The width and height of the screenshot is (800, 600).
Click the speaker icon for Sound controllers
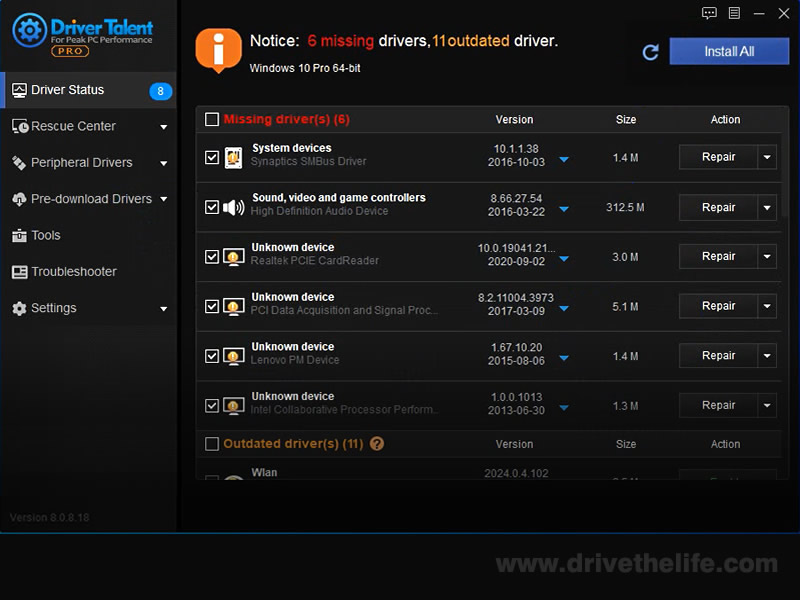tap(233, 207)
